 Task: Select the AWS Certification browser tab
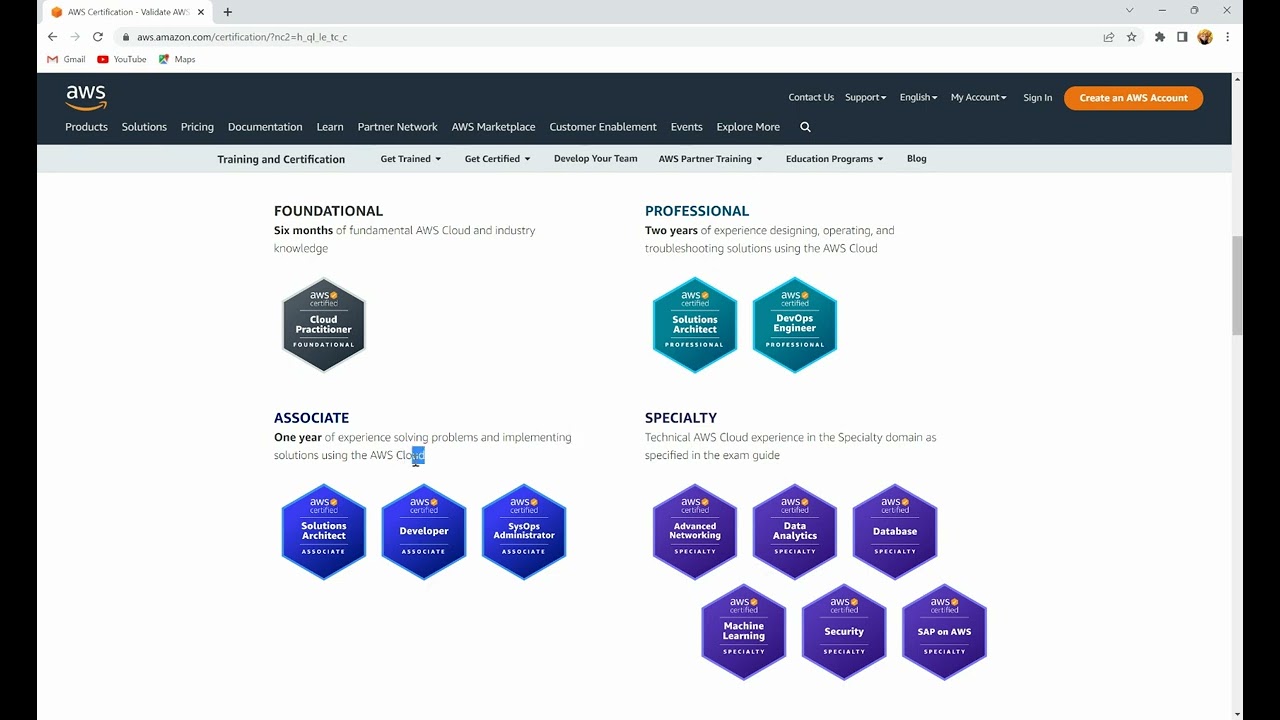[x=128, y=12]
